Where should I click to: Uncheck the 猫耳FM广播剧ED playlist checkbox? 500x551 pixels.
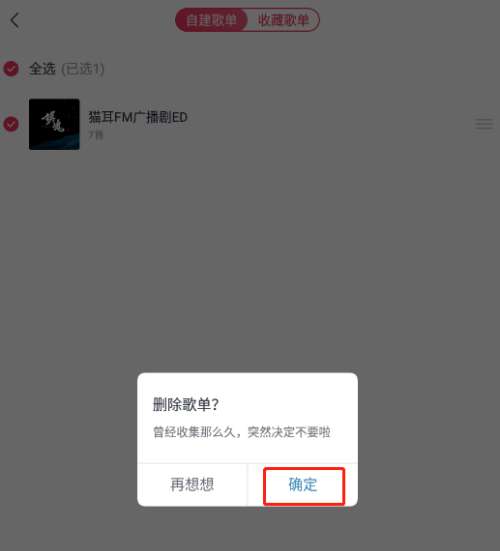pos(11,124)
